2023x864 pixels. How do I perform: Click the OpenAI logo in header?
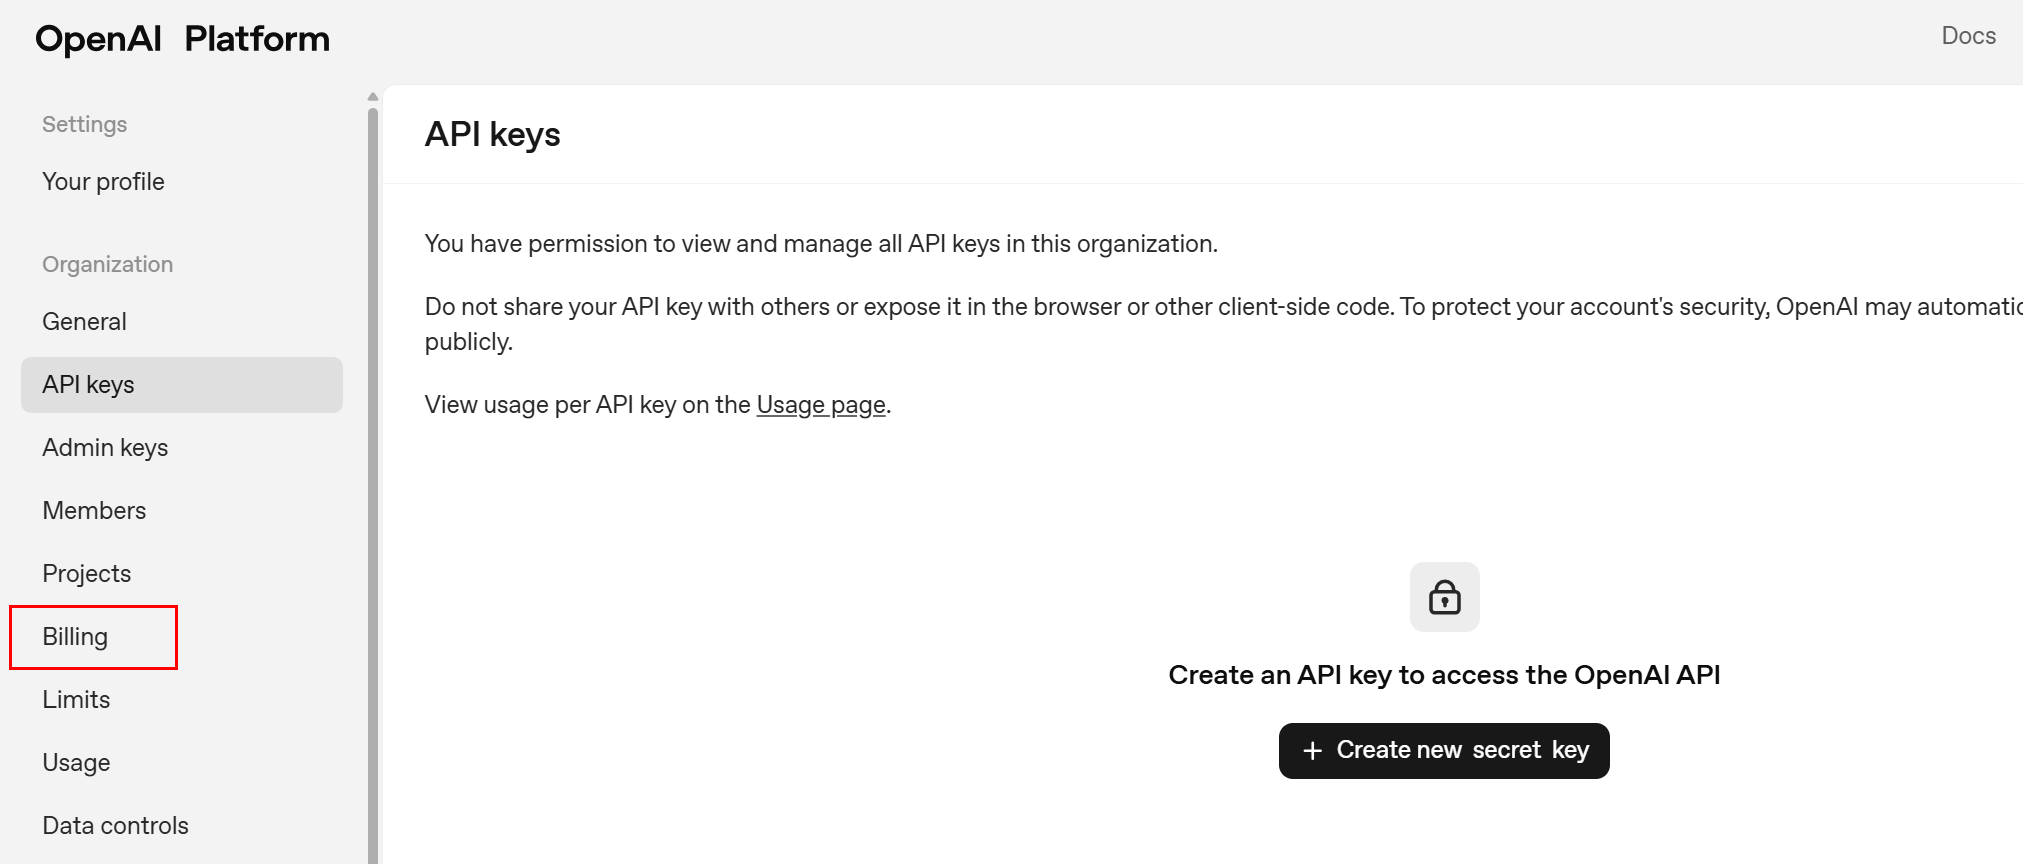point(98,39)
